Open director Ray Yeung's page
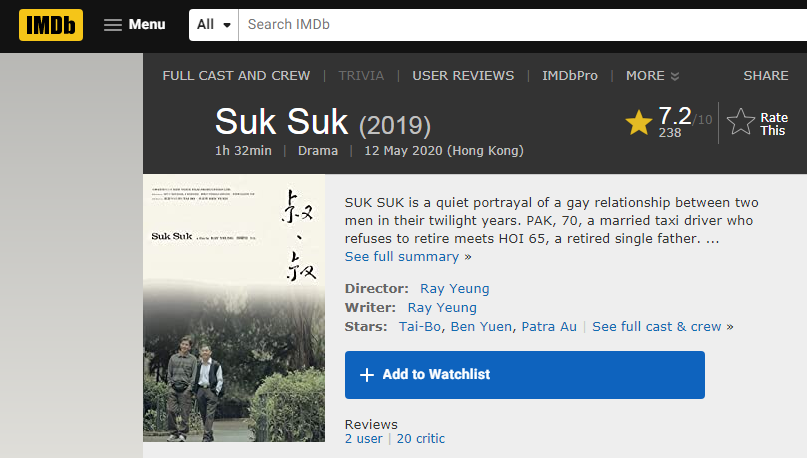 point(454,289)
